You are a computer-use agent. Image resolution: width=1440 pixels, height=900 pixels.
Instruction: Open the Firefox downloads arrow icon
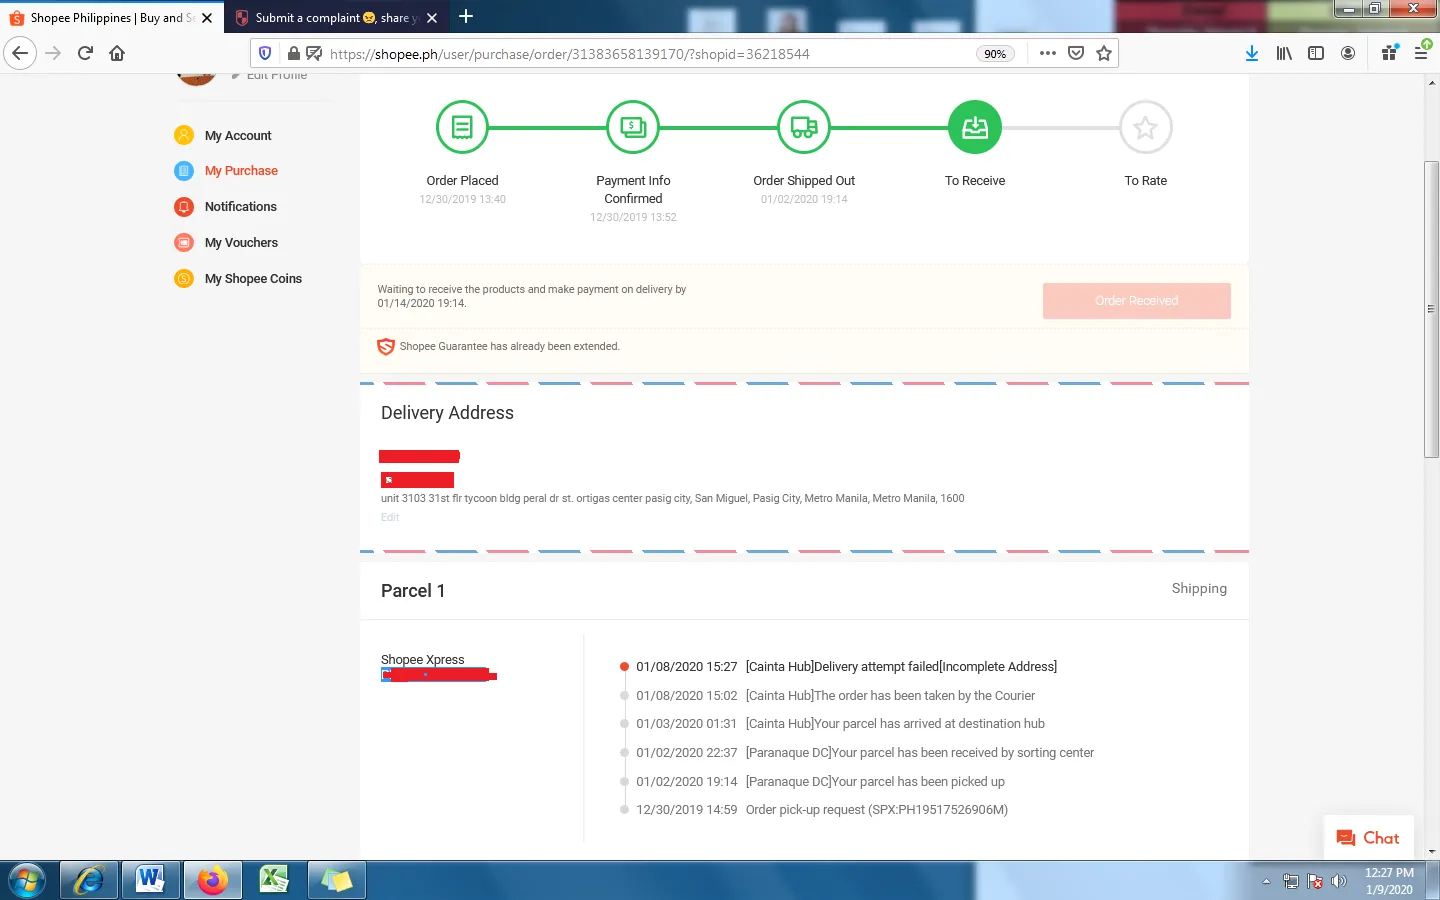pyautogui.click(x=1251, y=53)
